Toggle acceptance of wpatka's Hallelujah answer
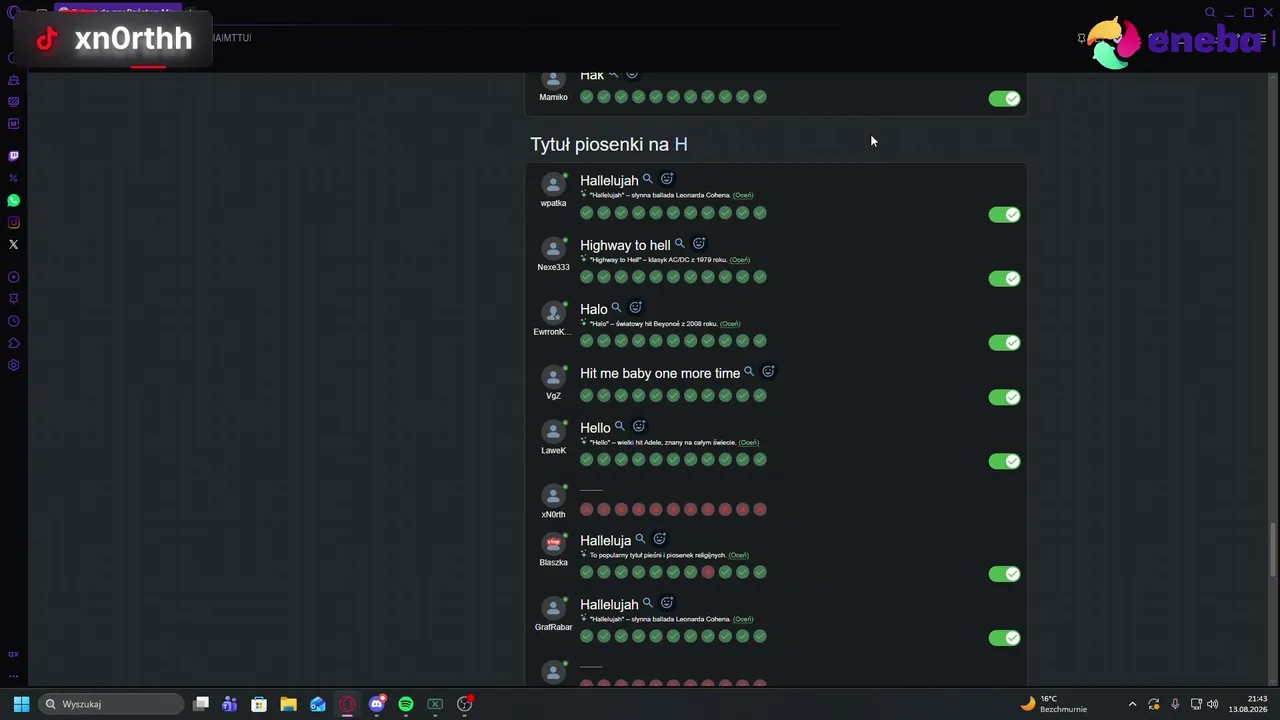Image resolution: width=1280 pixels, height=720 pixels. pyautogui.click(x=1005, y=214)
